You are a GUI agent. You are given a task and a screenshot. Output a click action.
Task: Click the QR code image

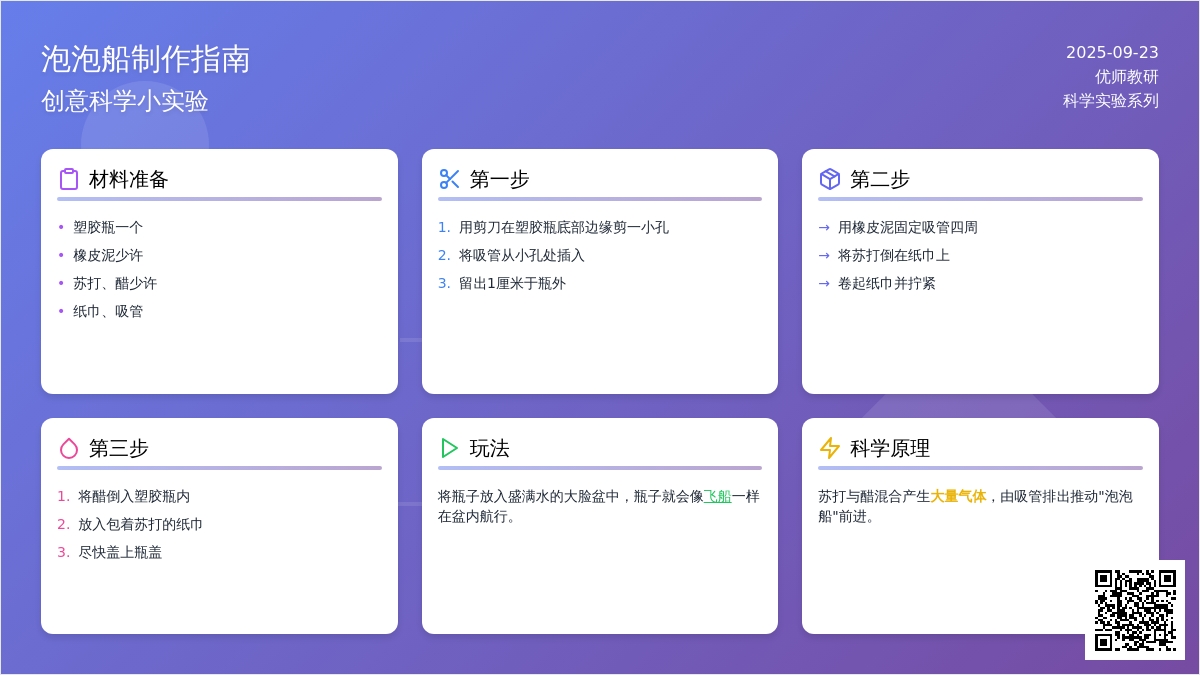1134,609
